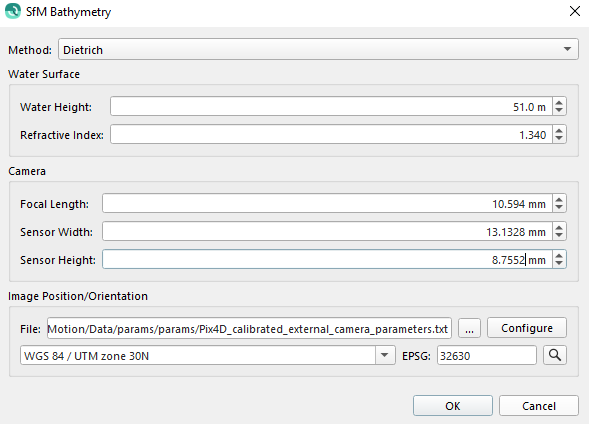This screenshot has width=589, height=424.
Task: Decrease Water Height with down arrow
Action: tap(559, 111)
